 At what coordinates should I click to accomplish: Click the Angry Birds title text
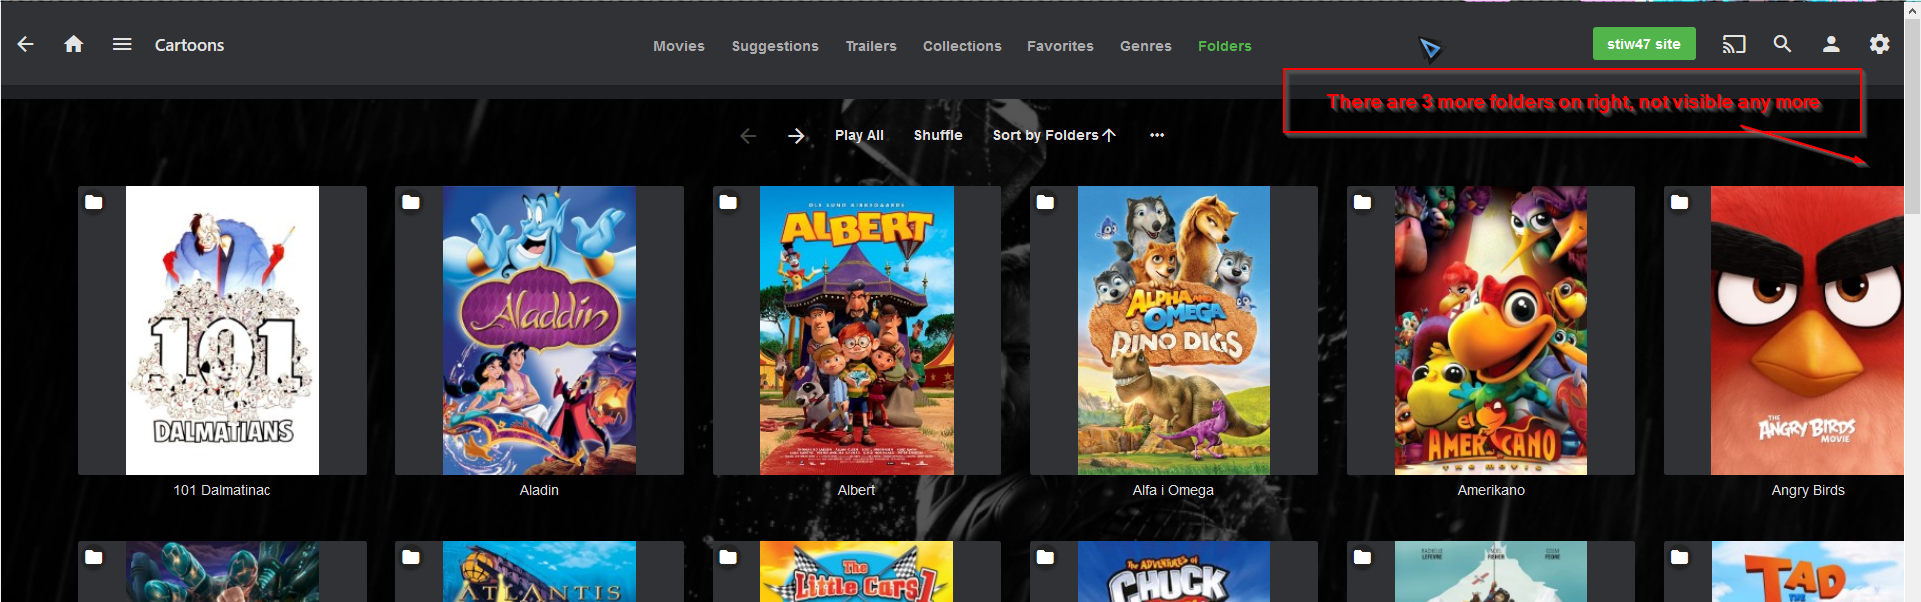tap(1808, 490)
